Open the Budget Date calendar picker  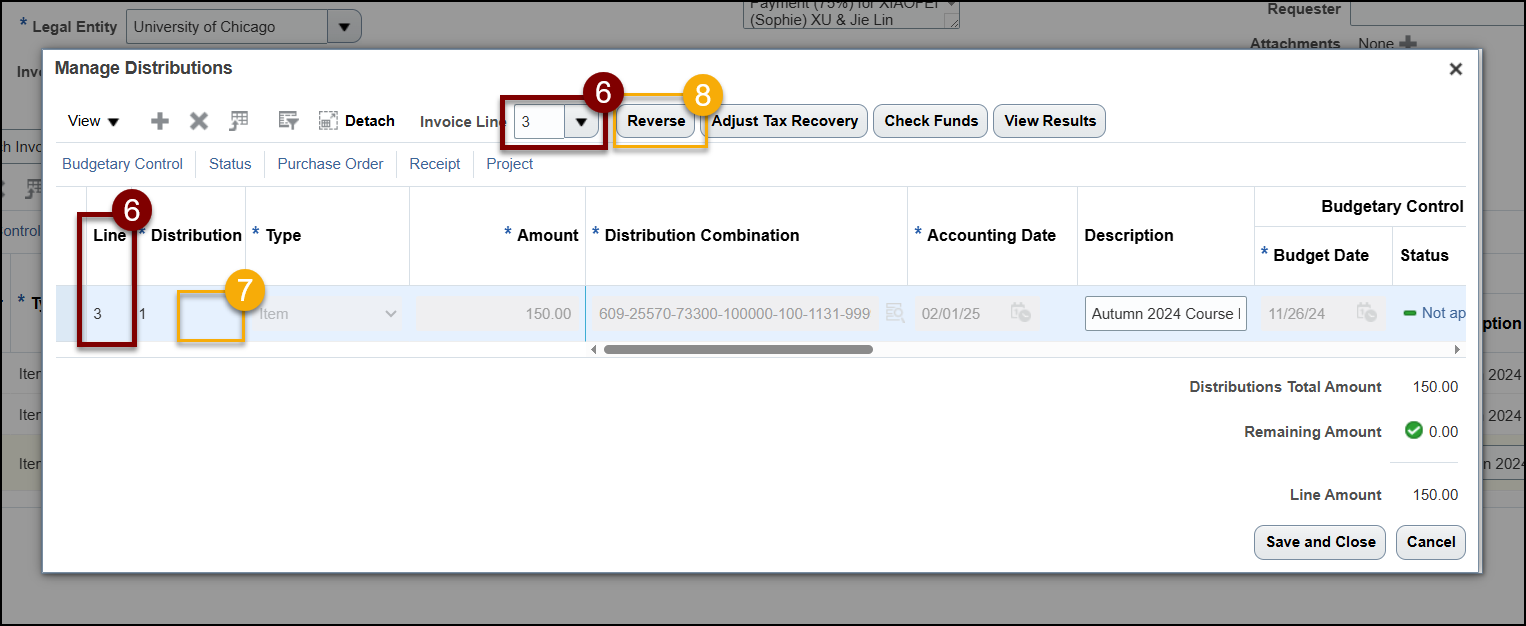coord(1366,313)
